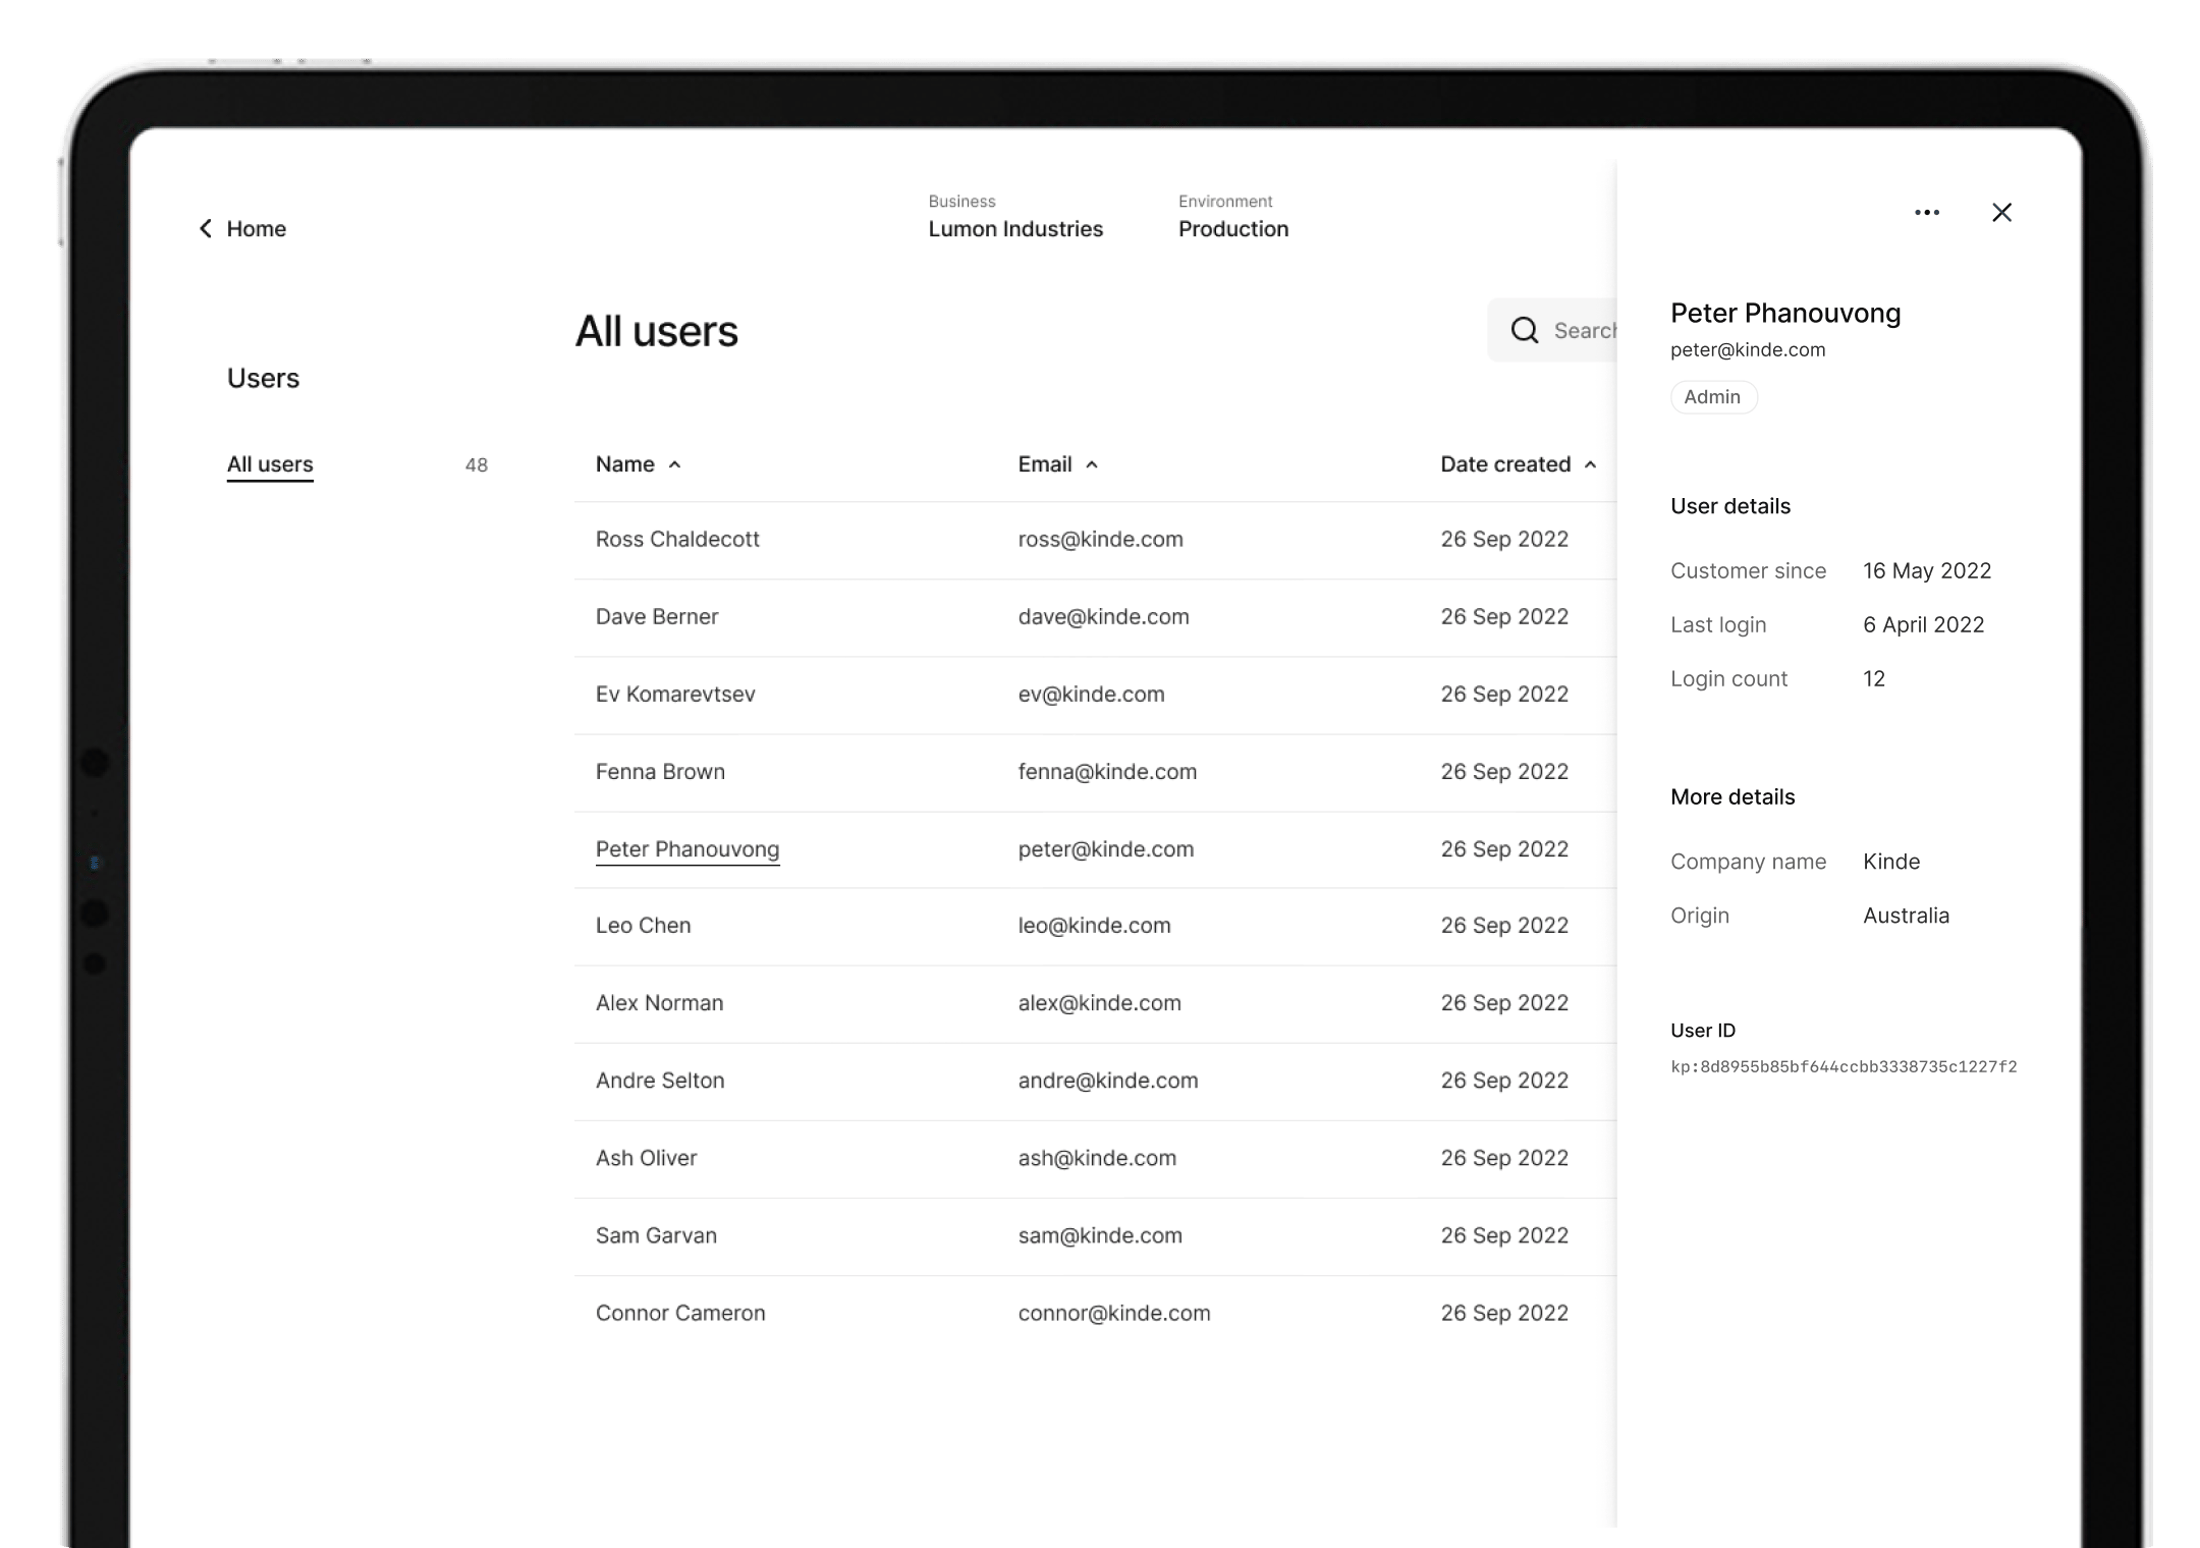Click the back chevron next to Home
The width and height of the screenshot is (2200, 1548).
[205, 228]
